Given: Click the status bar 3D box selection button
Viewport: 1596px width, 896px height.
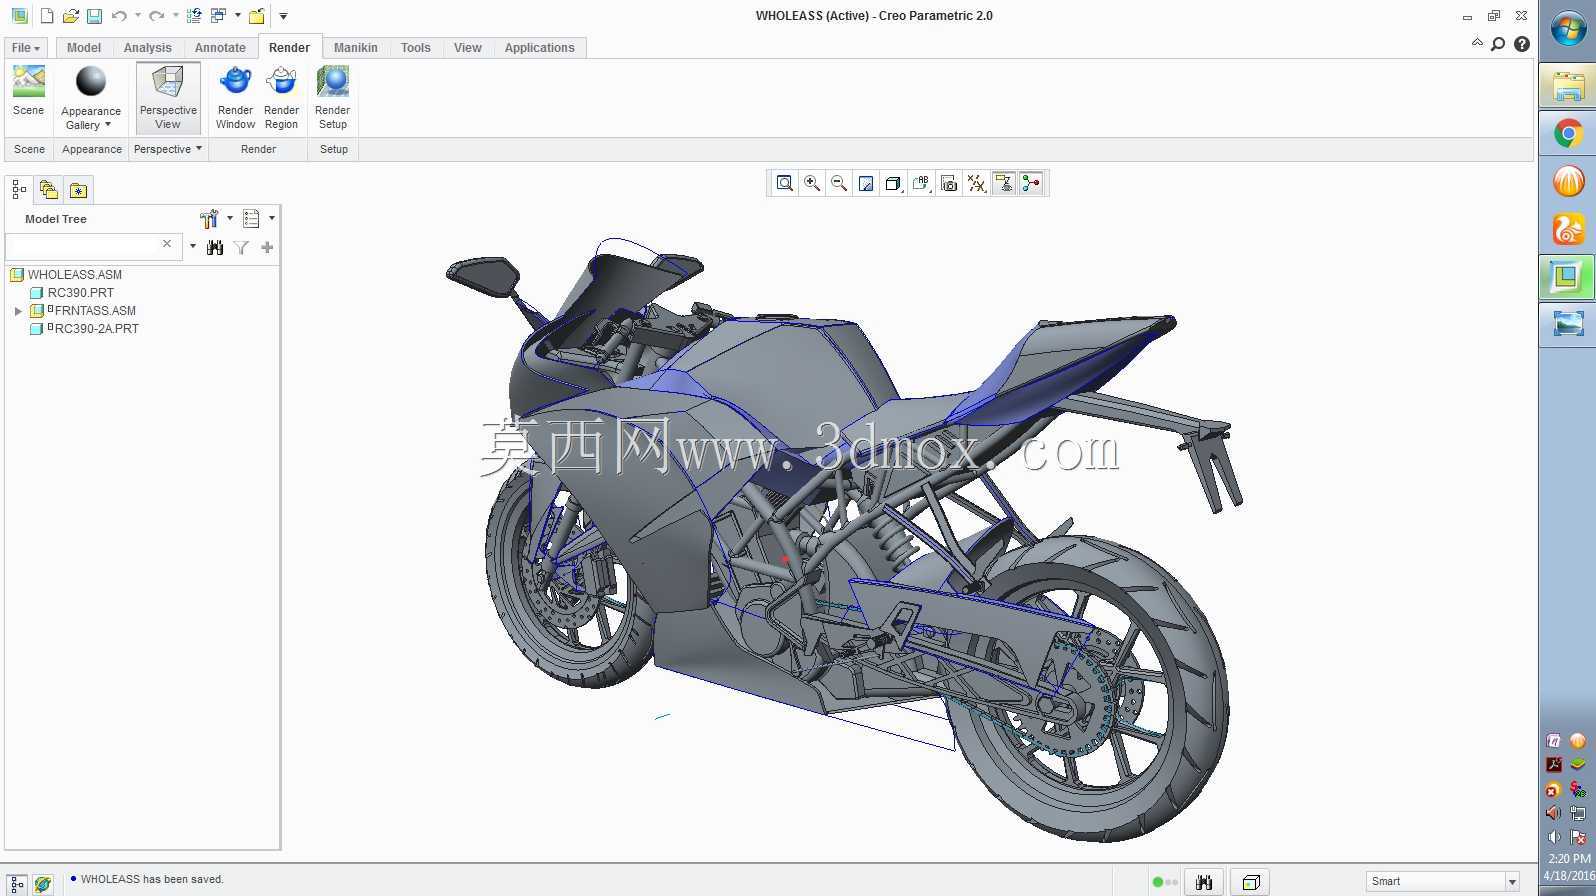Looking at the screenshot, I should point(1250,882).
